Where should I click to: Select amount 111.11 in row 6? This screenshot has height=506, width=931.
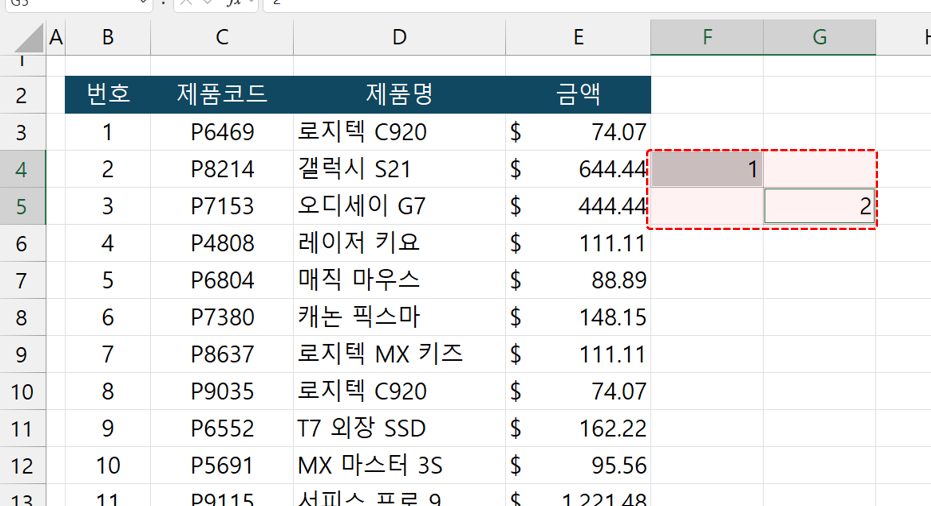578,243
